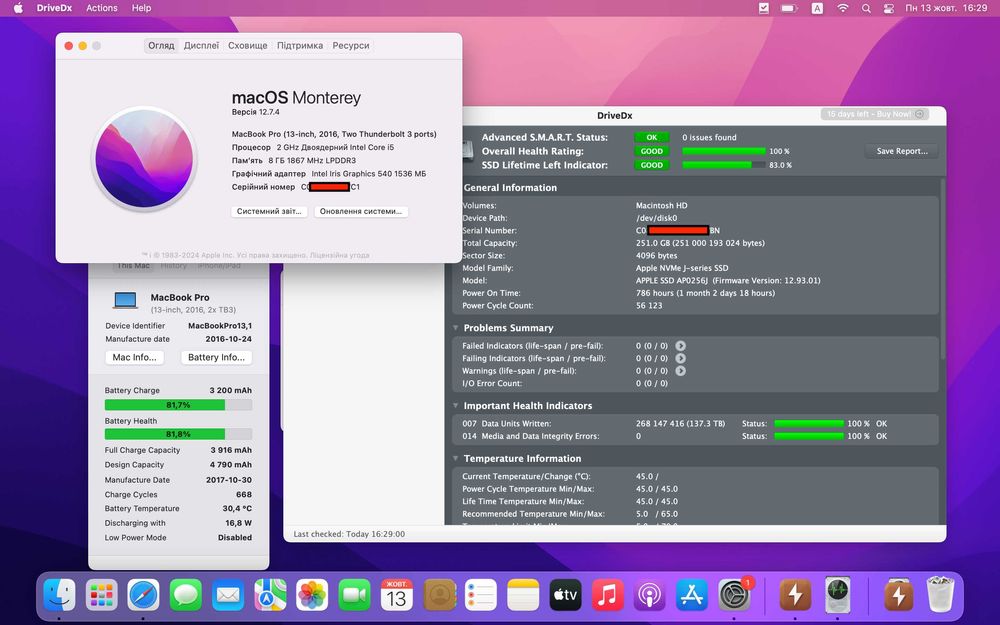
Task: Open Podcasts from the dock
Action: [649, 596]
